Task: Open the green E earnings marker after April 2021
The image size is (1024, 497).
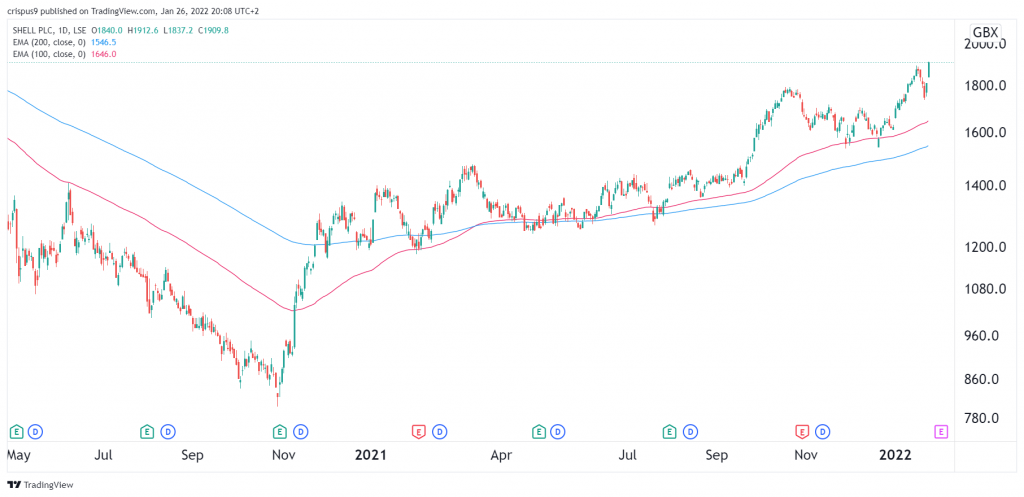Action: [539, 431]
